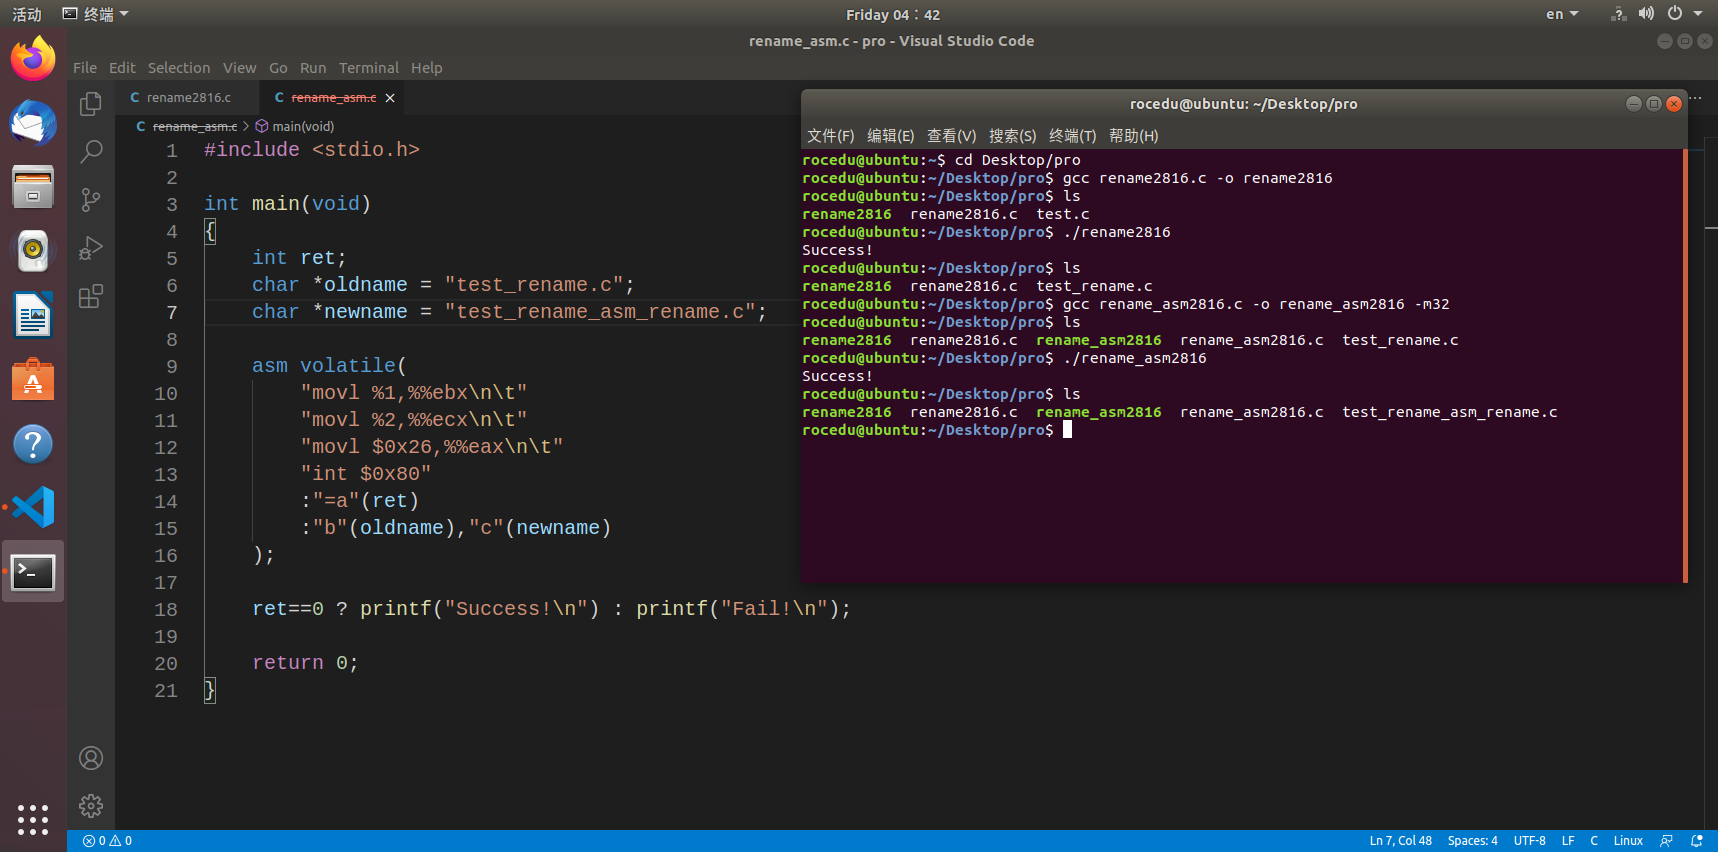Open the network status icon in top bar
Screen dimensions: 1718x852
(x=1618, y=14)
